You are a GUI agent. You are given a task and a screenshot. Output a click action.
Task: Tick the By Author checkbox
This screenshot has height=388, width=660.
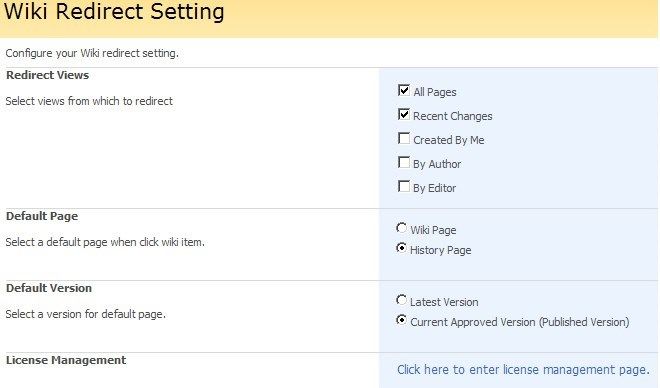pos(404,162)
